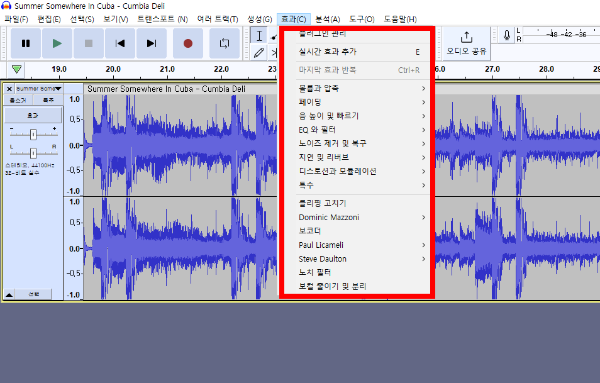Close the open 효과(C) menu
600x383 pixels.
pyautogui.click(x=293, y=19)
